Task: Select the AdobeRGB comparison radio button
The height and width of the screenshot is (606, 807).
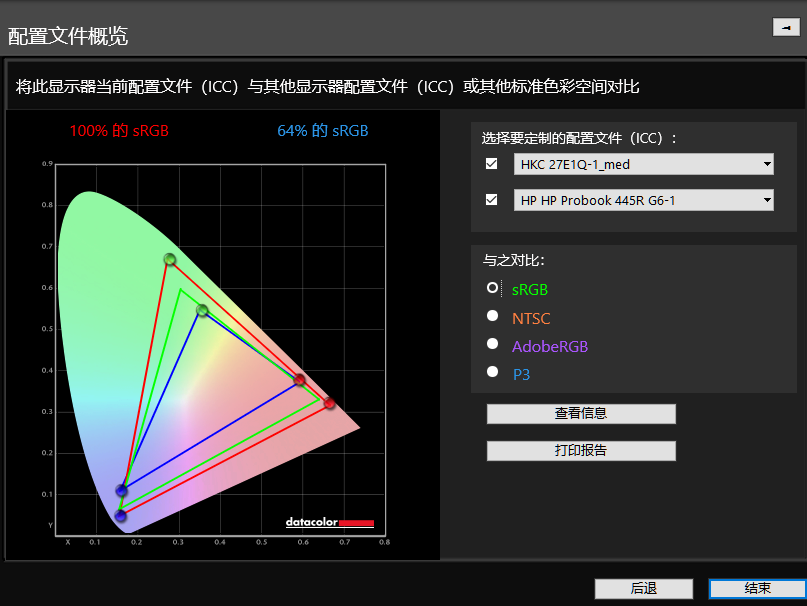Action: point(493,343)
